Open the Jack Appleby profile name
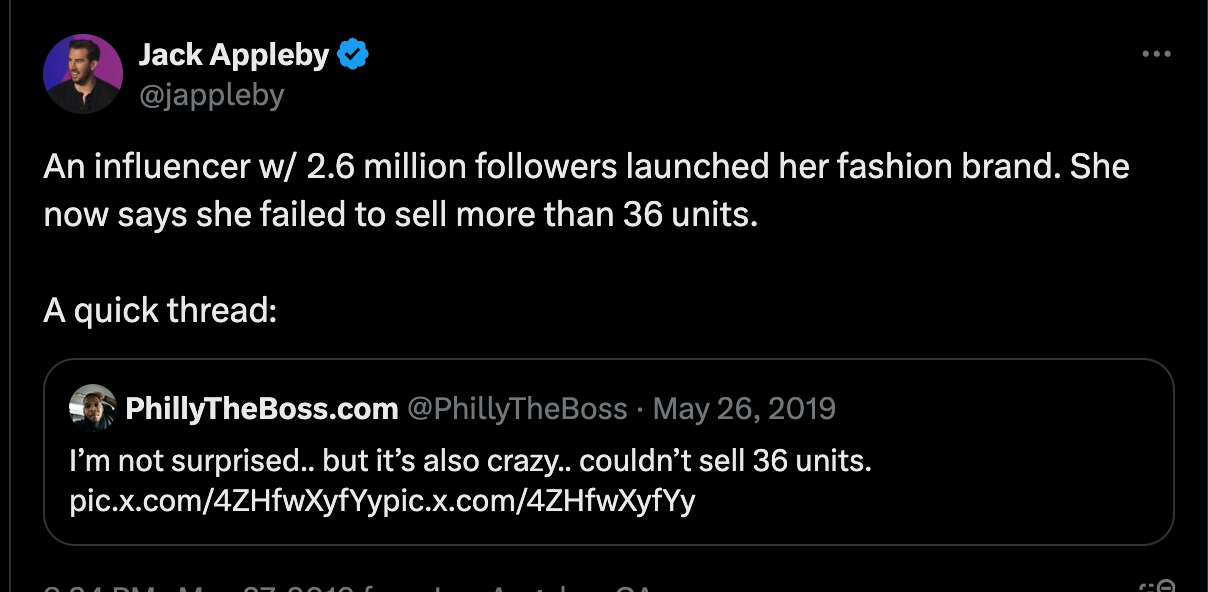This screenshot has height=592, width=1208. click(x=233, y=55)
